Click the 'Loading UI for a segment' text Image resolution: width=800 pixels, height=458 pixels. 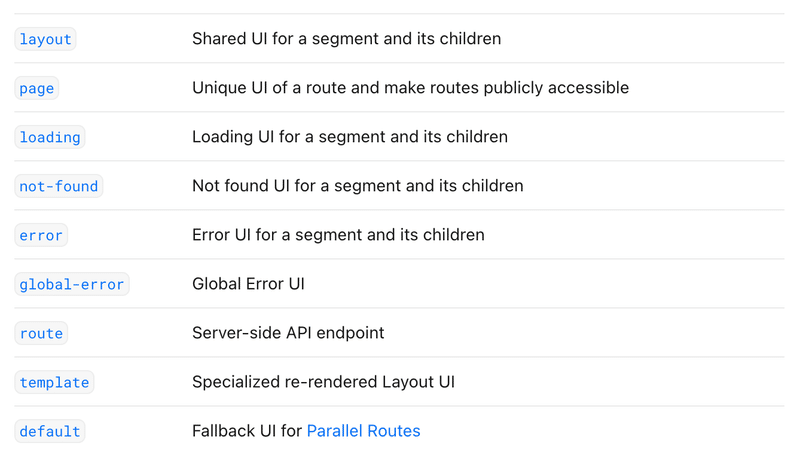[349, 137]
